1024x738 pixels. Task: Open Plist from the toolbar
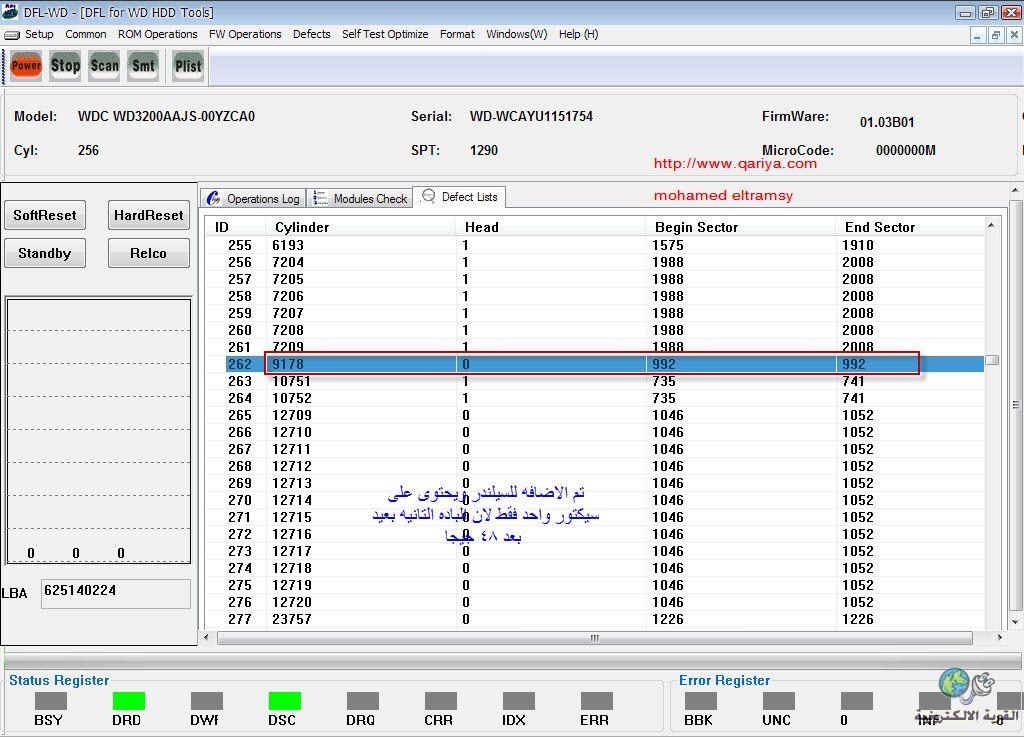coord(188,66)
